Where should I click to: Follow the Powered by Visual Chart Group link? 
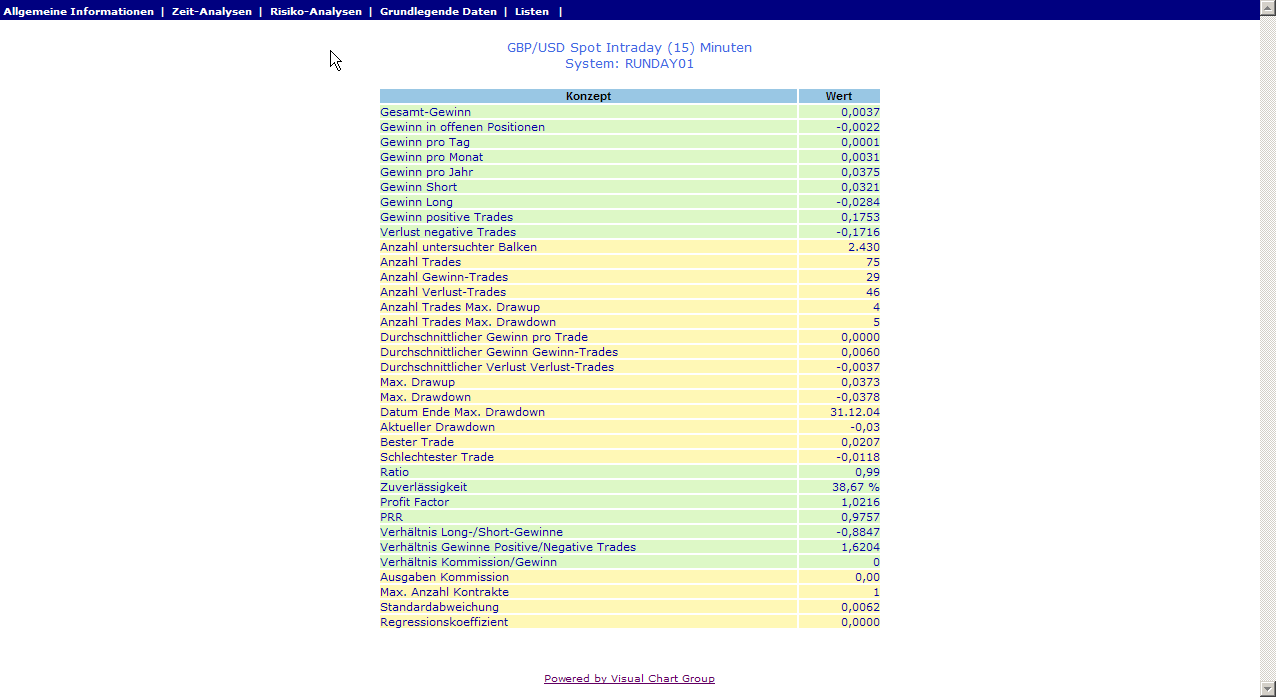point(629,678)
